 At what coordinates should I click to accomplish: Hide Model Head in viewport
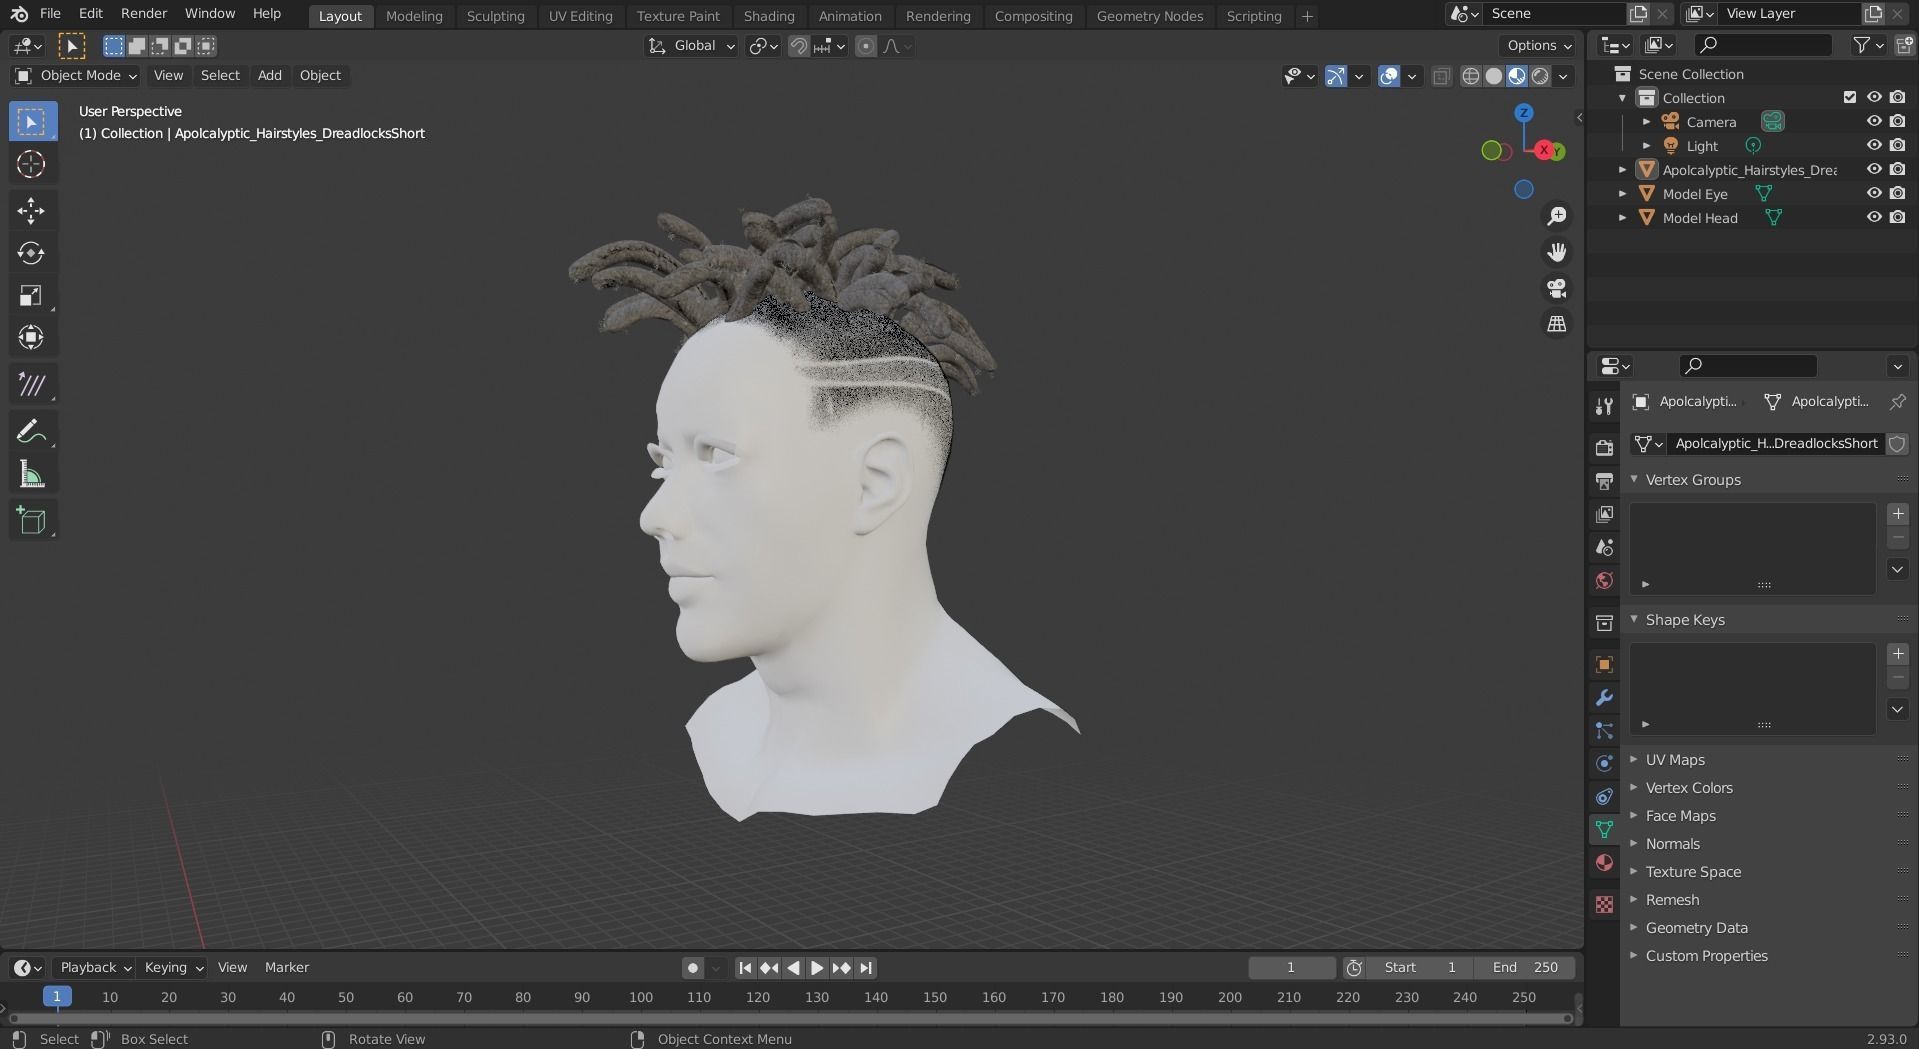(1874, 217)
